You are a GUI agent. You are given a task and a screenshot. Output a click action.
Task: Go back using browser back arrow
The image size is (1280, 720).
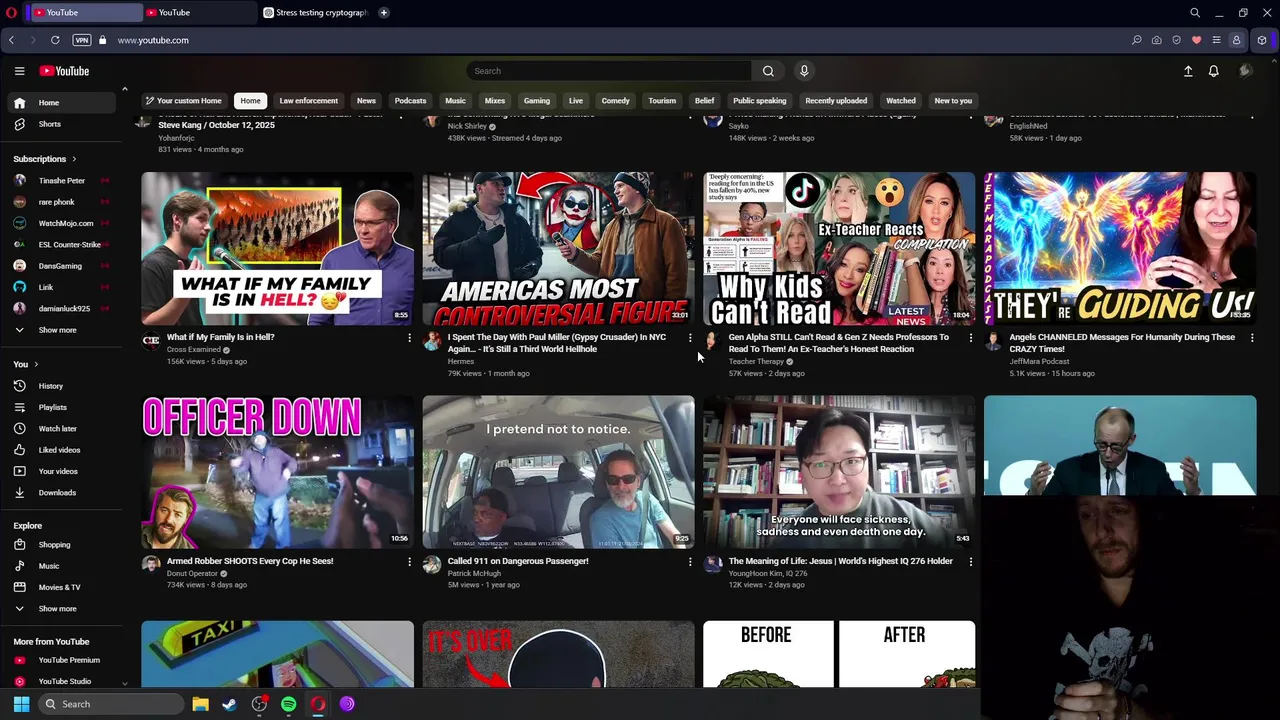coord(11,40)
